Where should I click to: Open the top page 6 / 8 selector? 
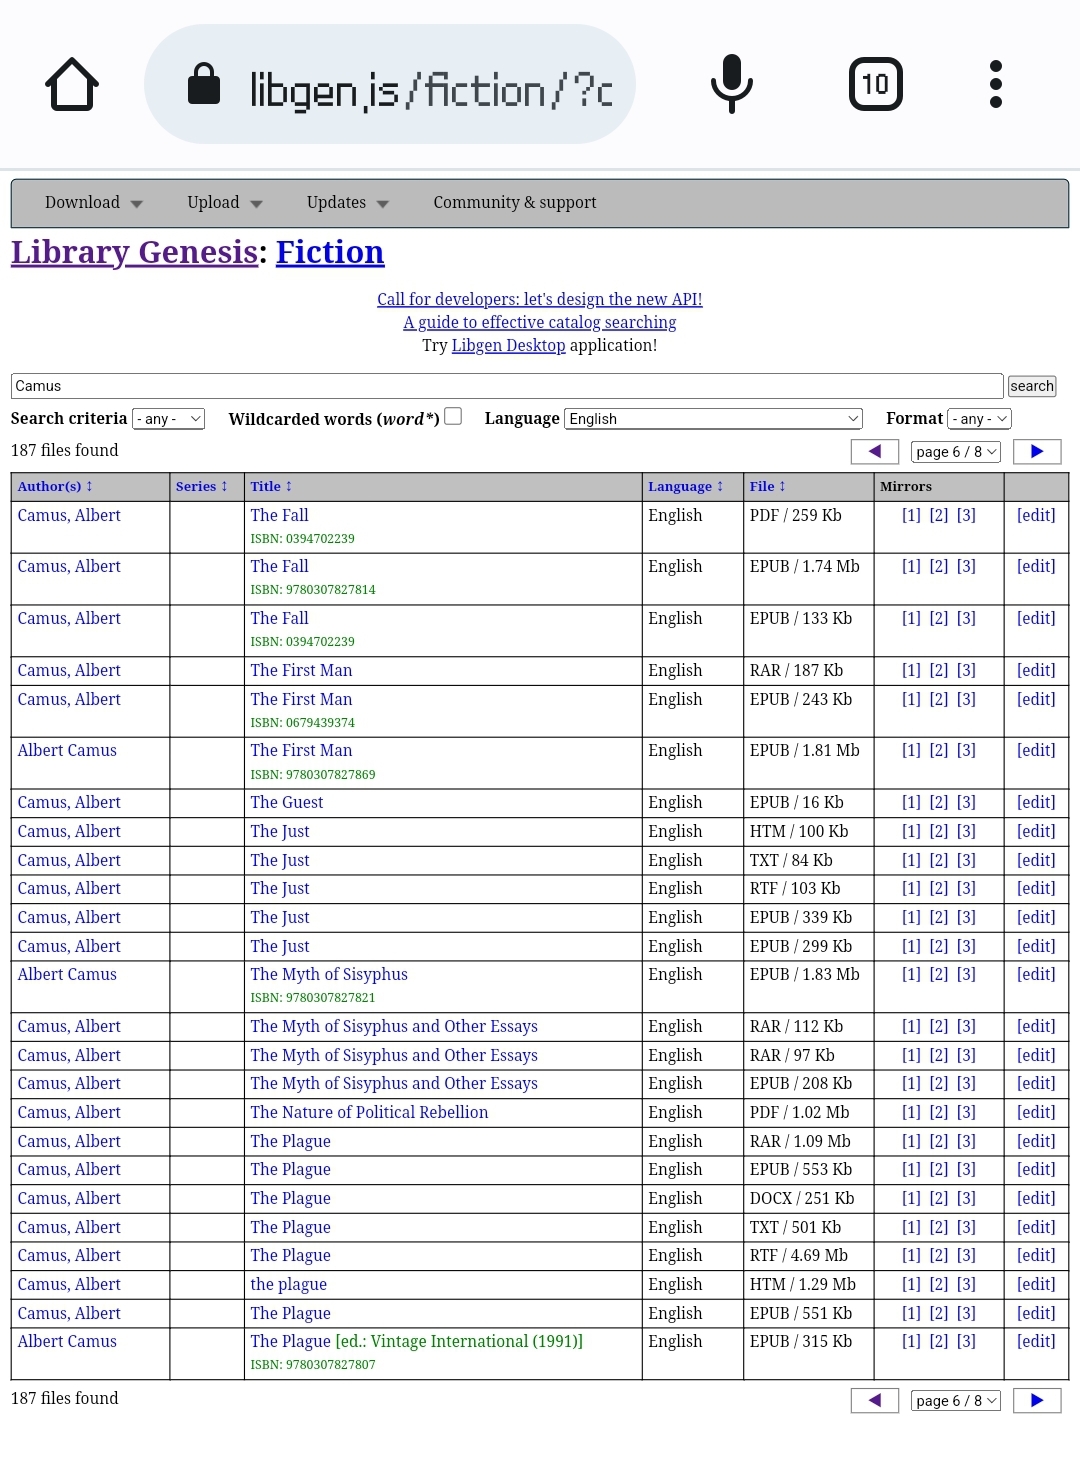pyautogui.click(x=956, y=452)
